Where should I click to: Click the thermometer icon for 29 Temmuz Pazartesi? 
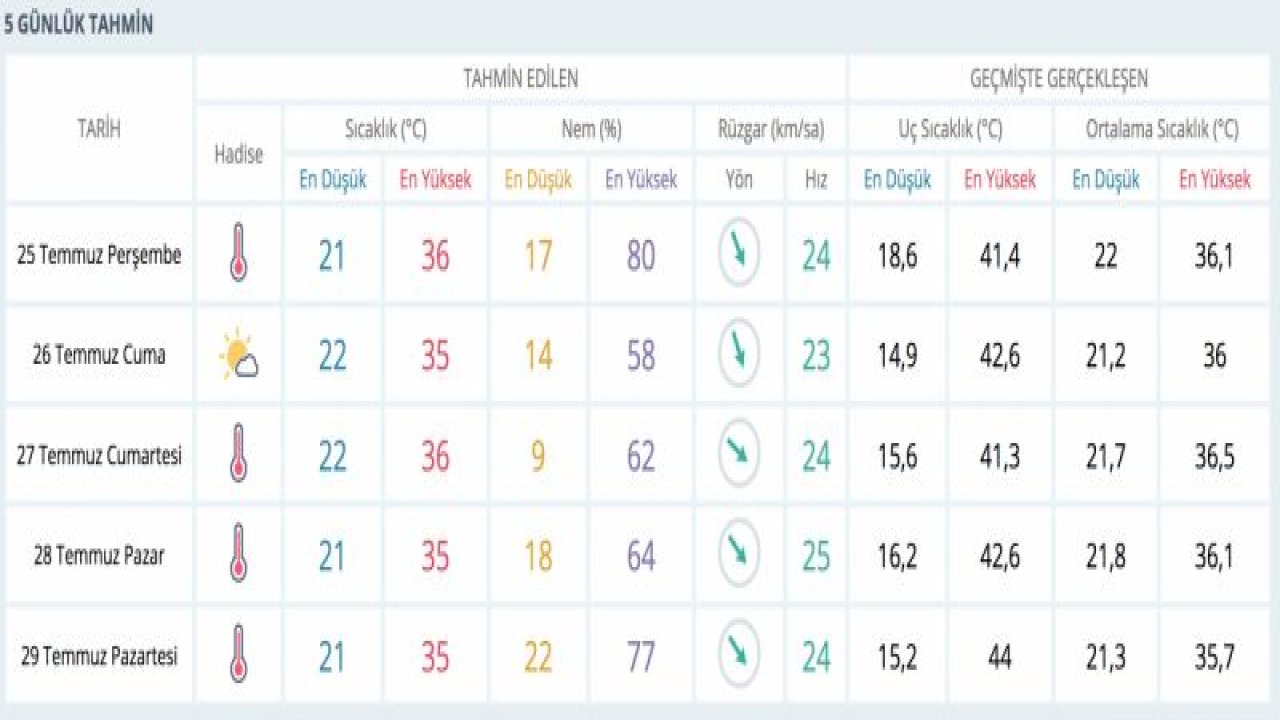(238, 654)
